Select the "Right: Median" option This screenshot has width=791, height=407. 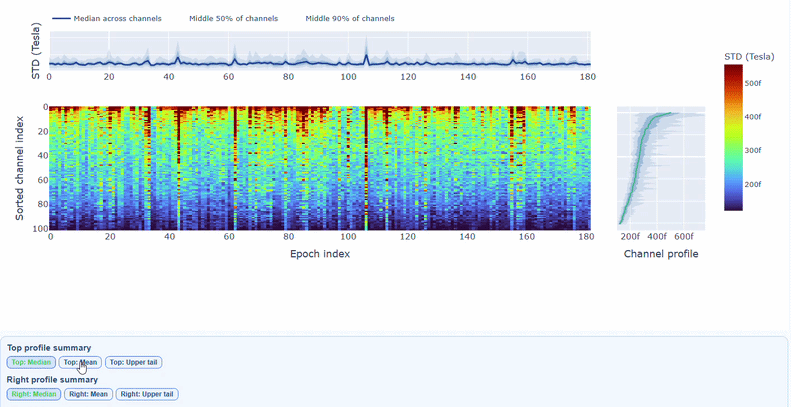pos(33,394)
